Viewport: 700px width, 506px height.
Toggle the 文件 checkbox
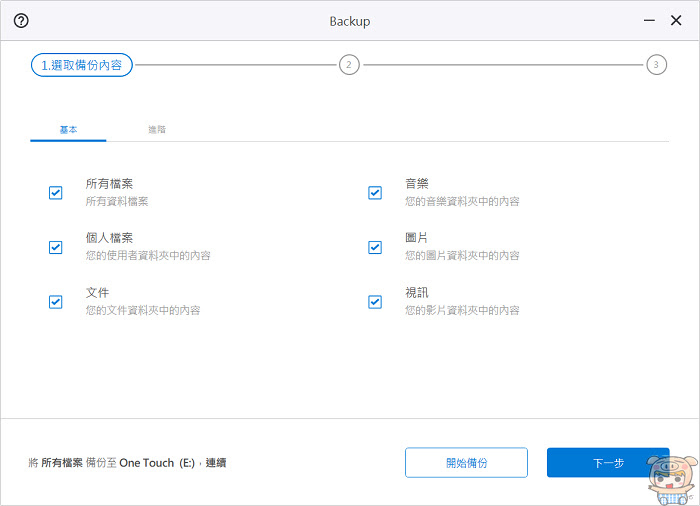click(55, 302)
